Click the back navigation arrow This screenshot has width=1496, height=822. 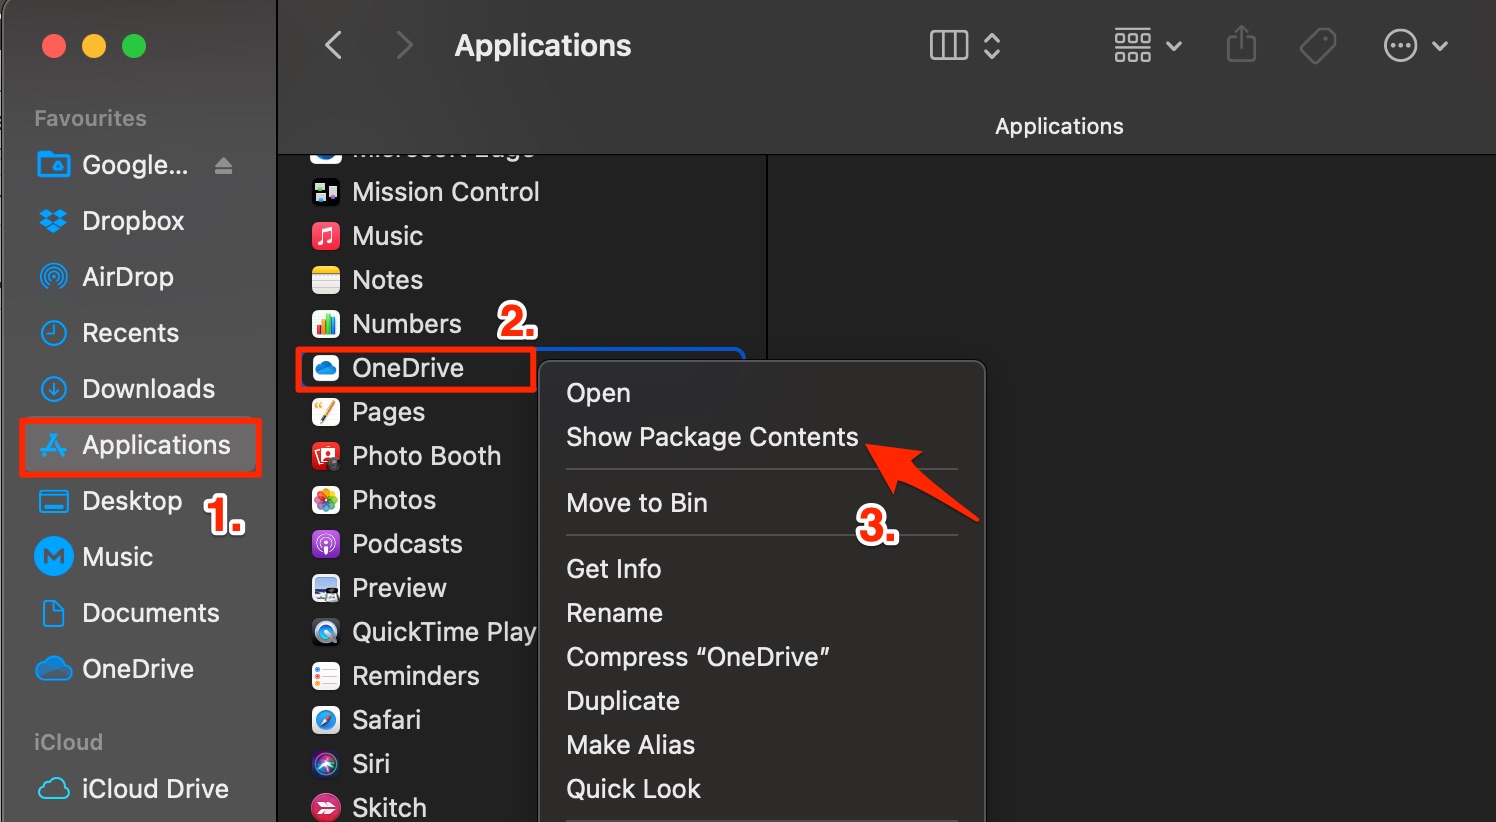333,45
